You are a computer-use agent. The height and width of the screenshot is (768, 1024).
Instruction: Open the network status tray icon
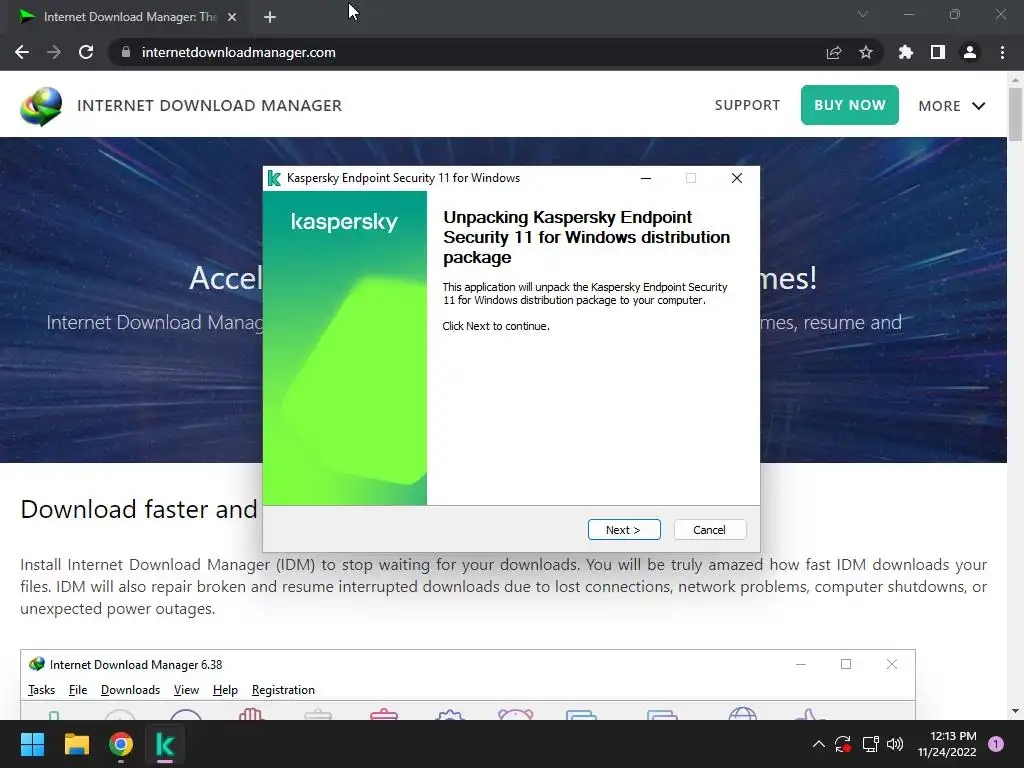pos(870,744)
